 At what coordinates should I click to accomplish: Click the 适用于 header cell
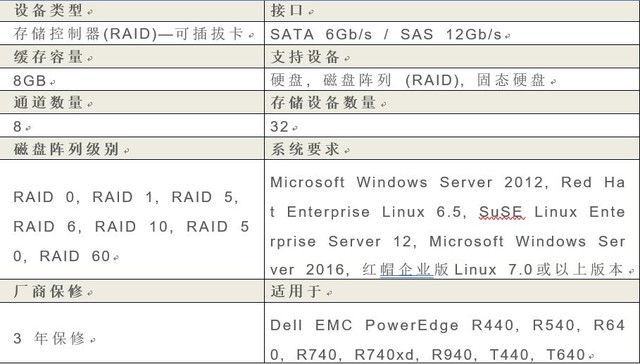click(452, 291)
